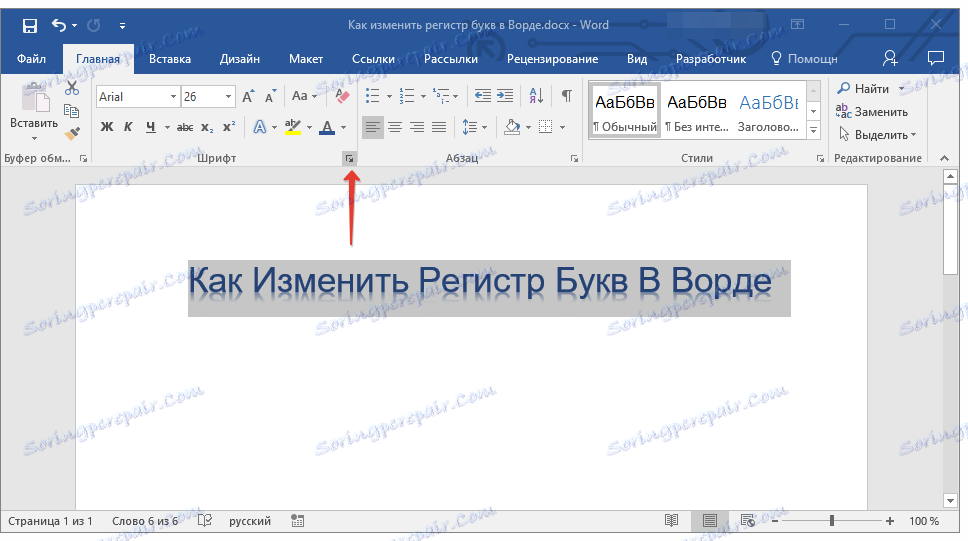Decrease paragraph indent

(483, 96)
